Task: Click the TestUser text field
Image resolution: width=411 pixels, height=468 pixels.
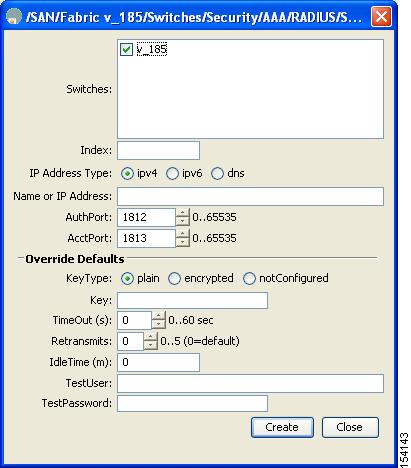Action: [x=250, y=383]
